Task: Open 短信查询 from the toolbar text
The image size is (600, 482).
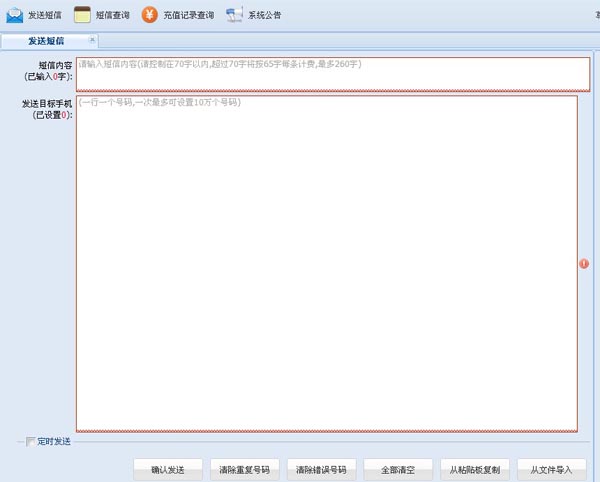Action: click(113, 16)
